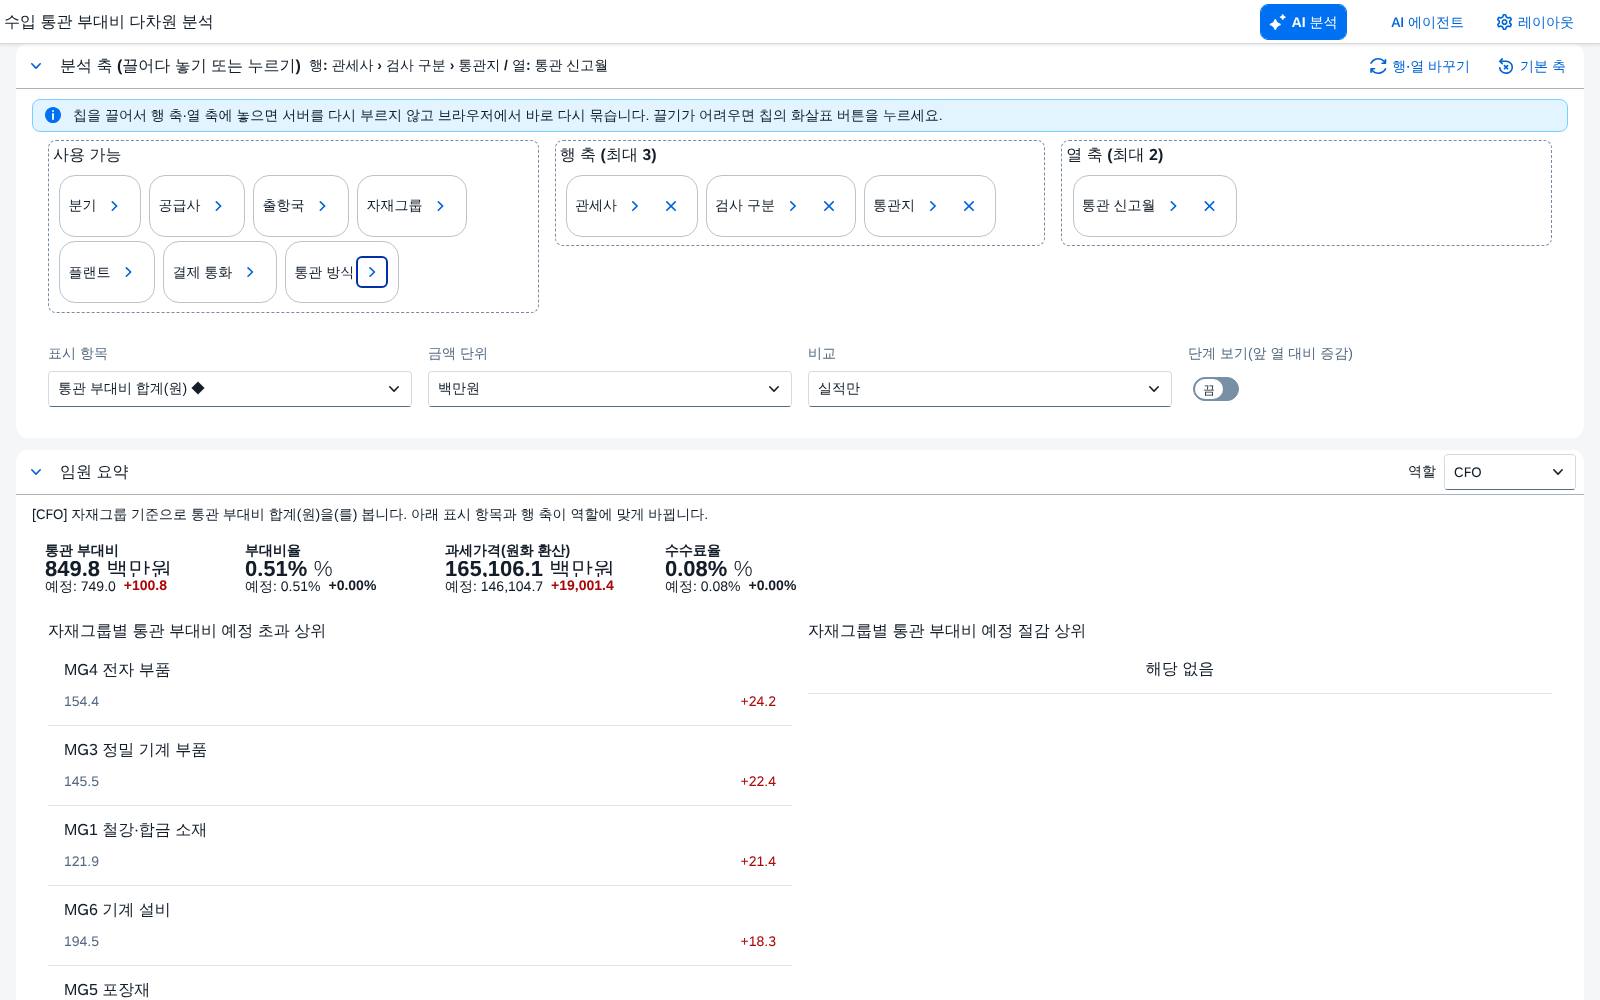
Task: Click the +24.2 variance for MG4
Action: coord(758,701)
